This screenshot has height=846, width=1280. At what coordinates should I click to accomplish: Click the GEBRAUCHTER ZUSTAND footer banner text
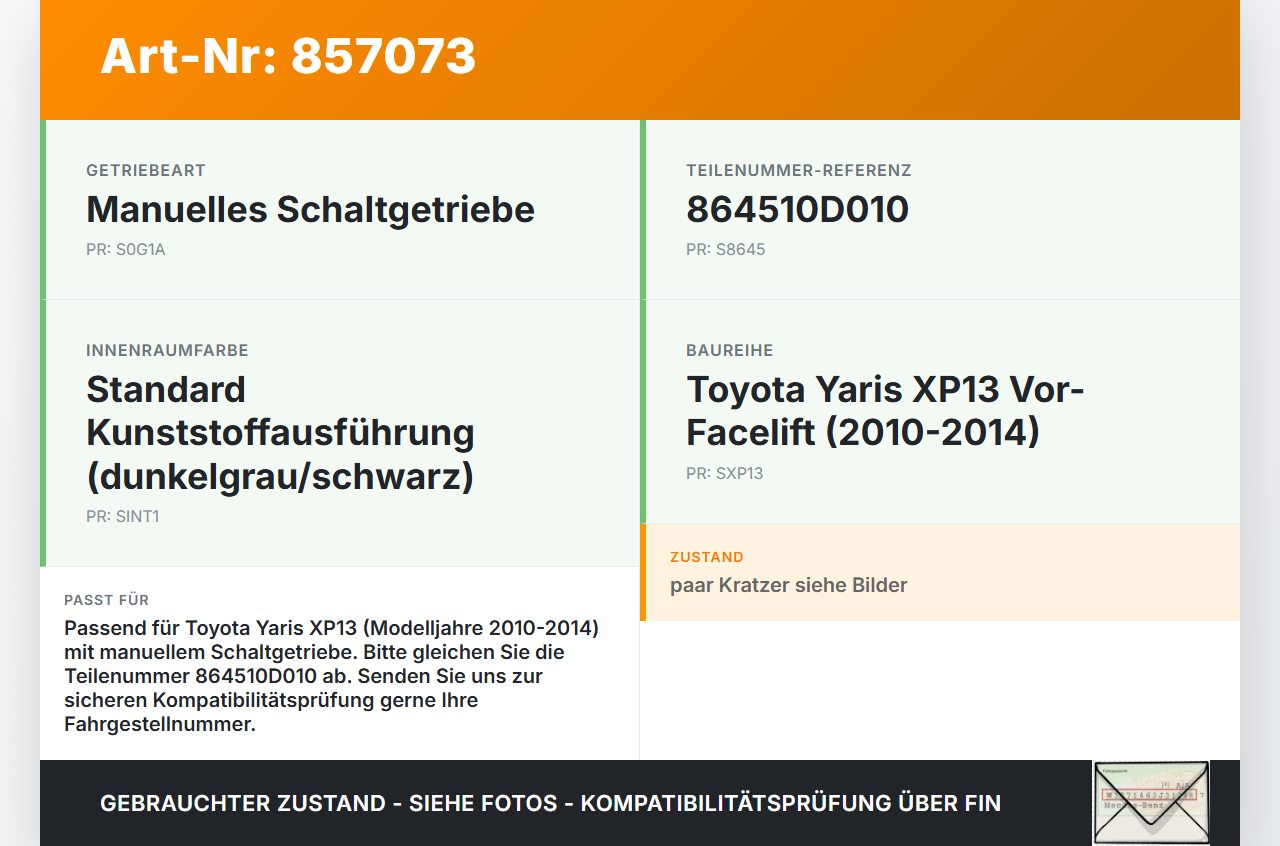(x=550, y=803)
